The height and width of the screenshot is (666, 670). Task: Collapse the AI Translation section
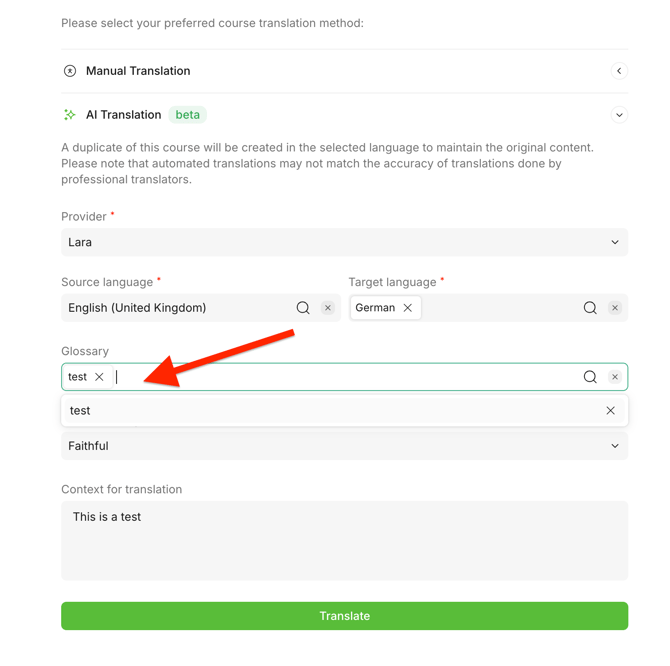click(x=619, y=115)
